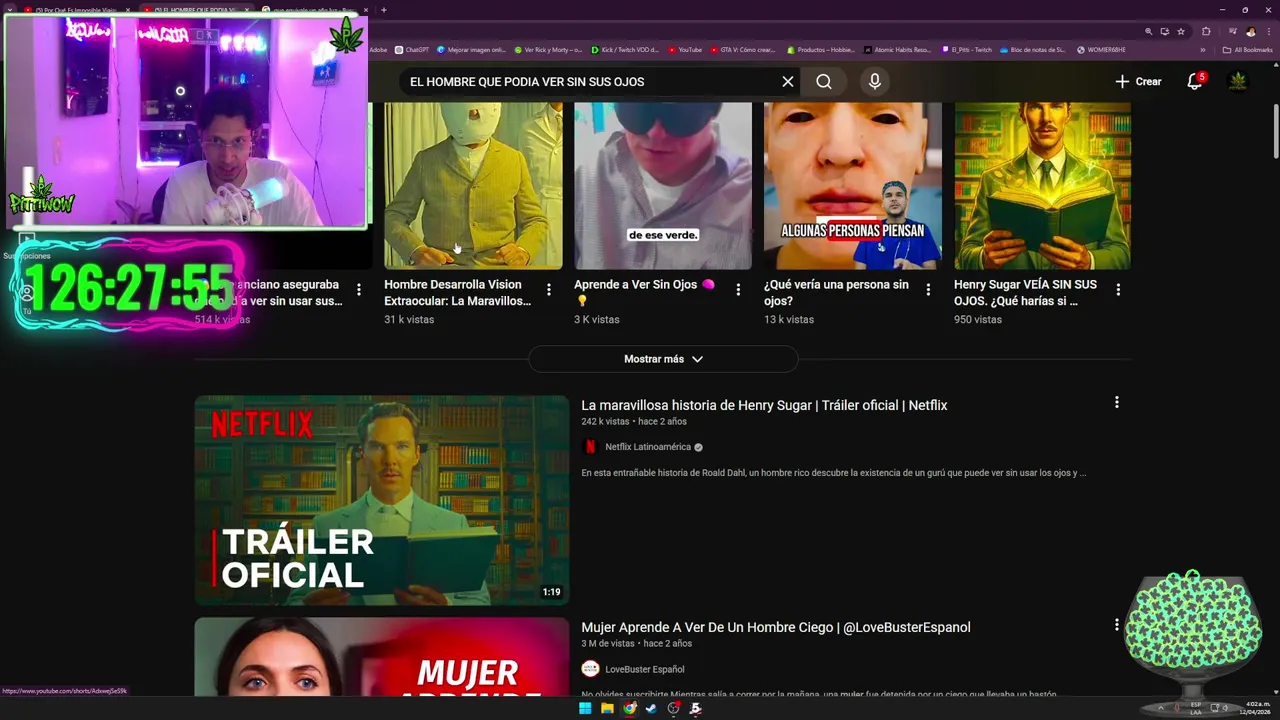This screenshot has height=720, width=1280.
Task: Open options for the anciano aseguraba short
Action: tap(359, 290)
